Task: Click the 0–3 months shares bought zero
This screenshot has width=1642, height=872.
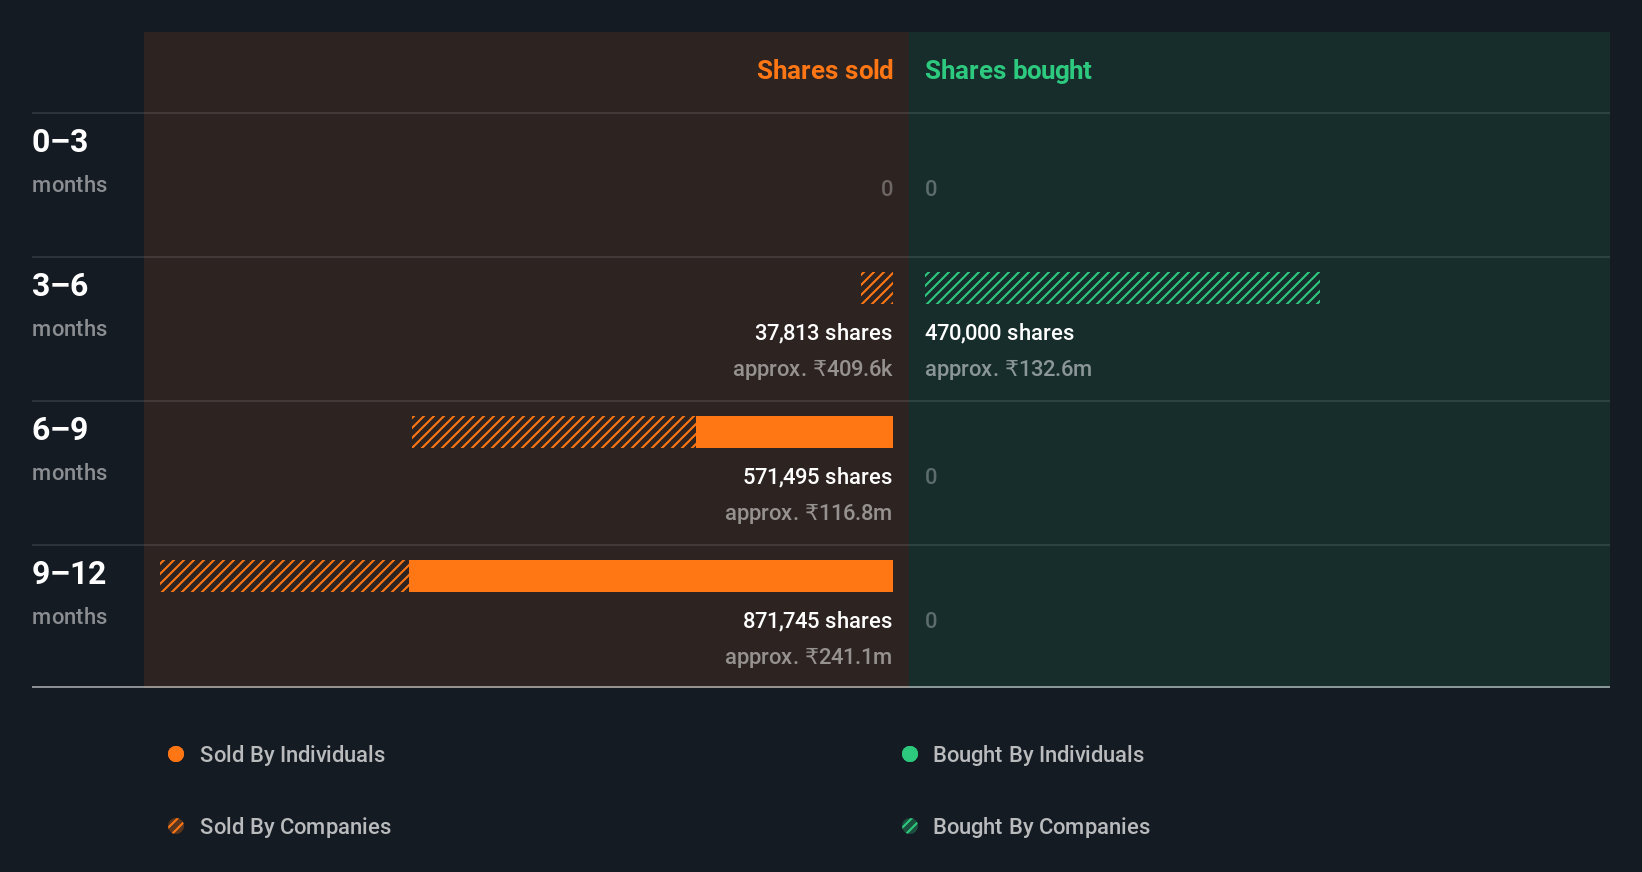Action: tap(931, 188)
